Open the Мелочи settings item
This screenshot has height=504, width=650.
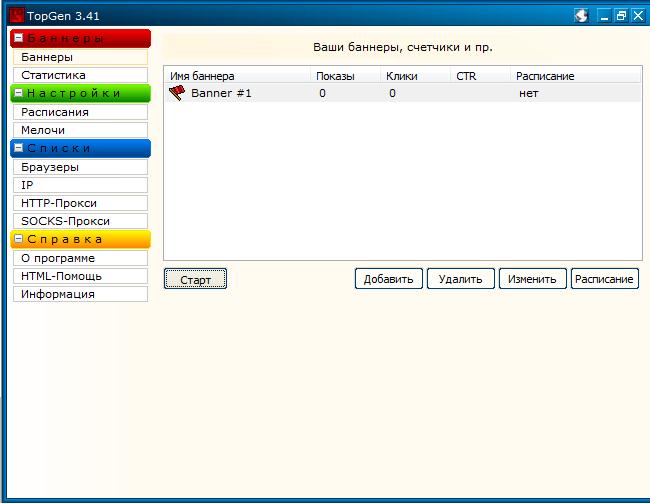80,130
